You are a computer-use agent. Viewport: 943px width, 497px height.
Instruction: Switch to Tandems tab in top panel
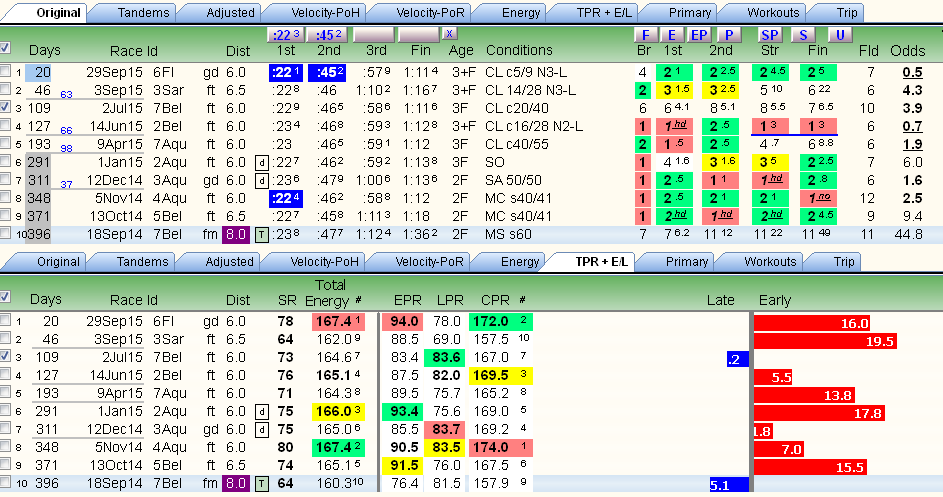[x=143, y=13]
